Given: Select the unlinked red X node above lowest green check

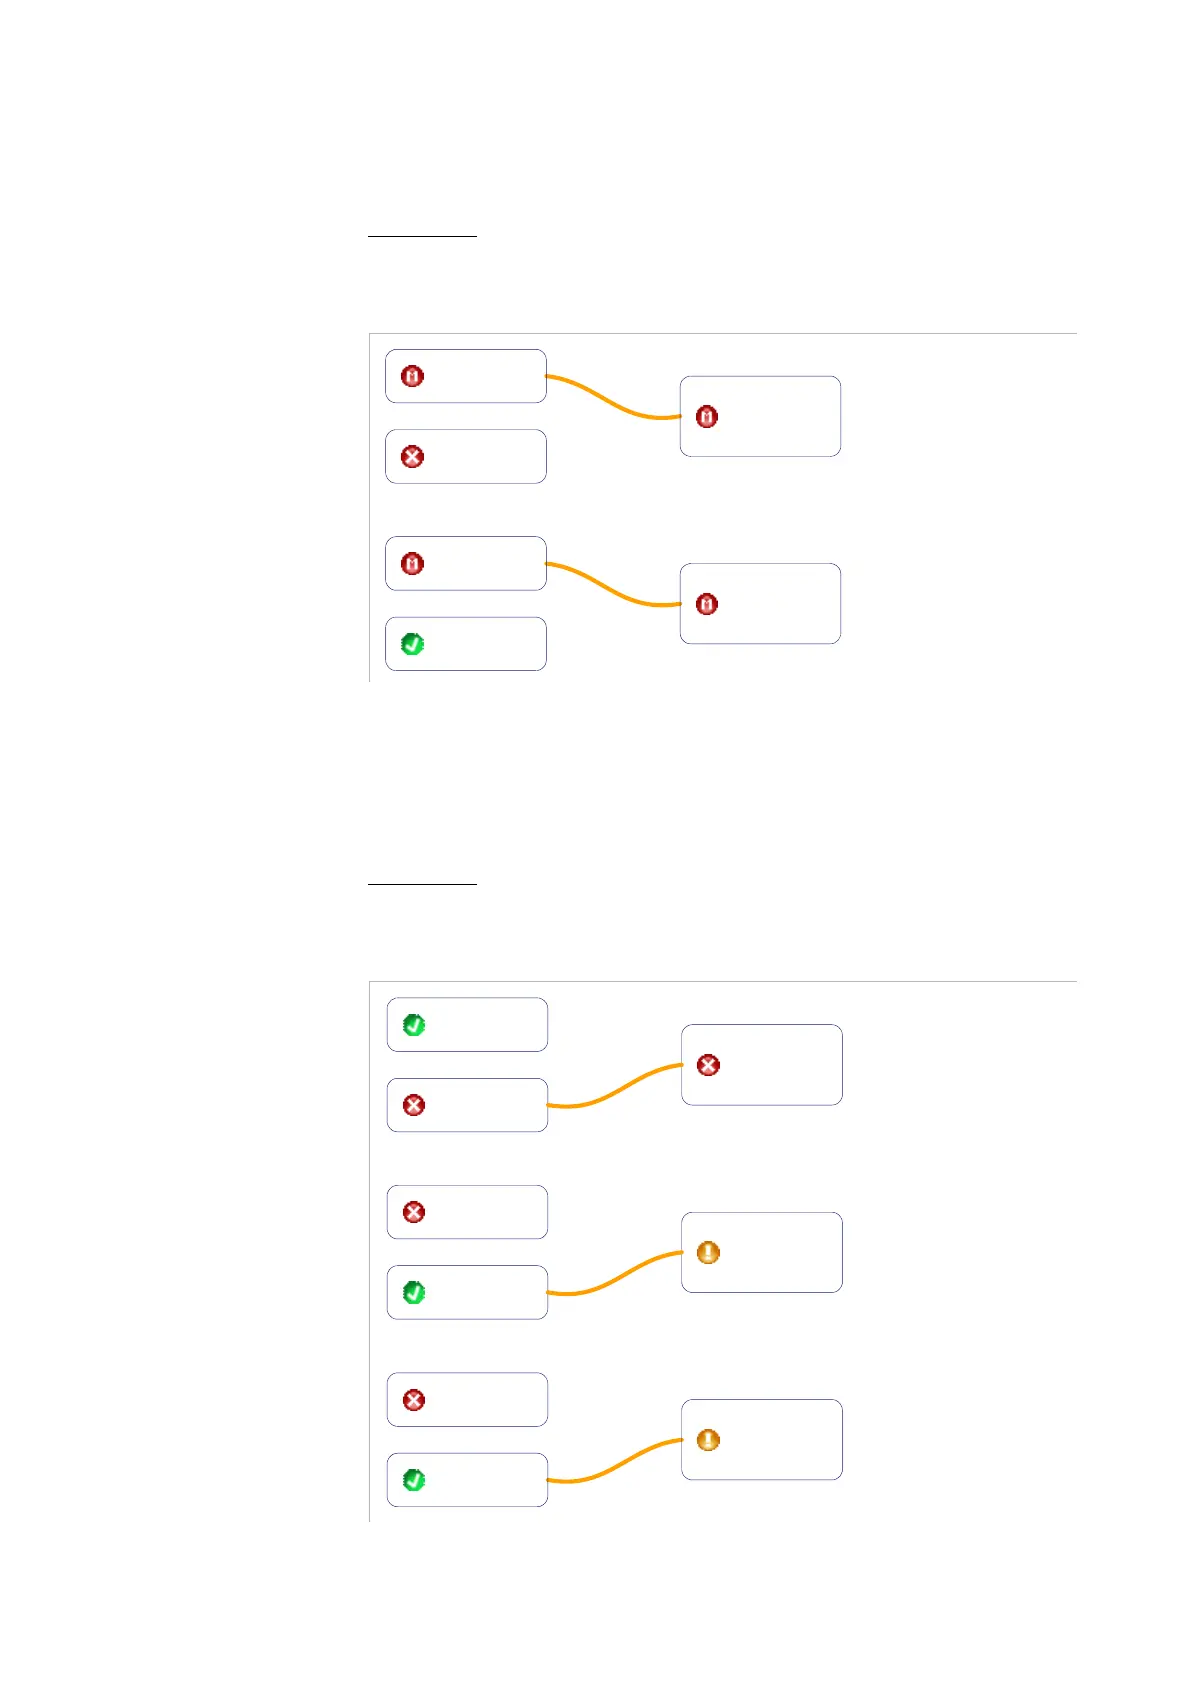Looking at the screenshot, I should pyautogui.click(x=467, y=1400).
